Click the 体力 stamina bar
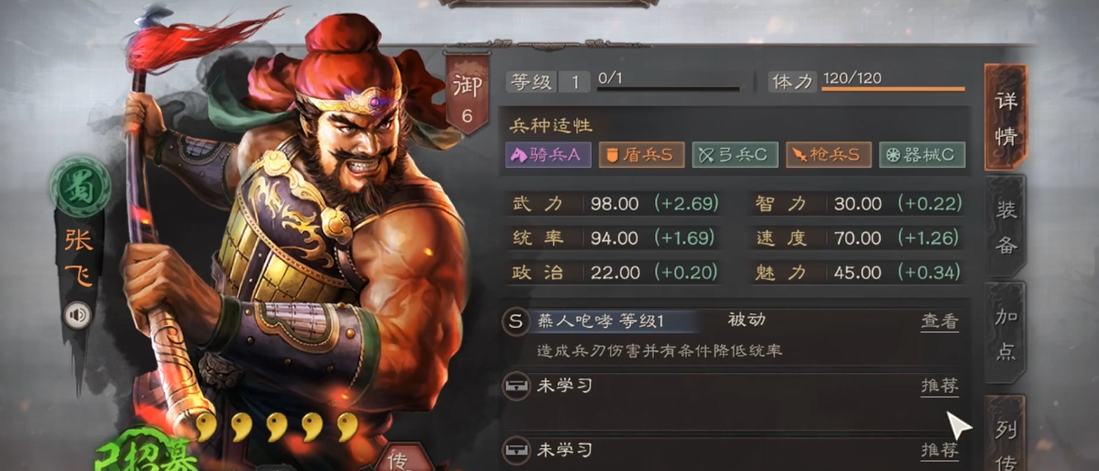Image resolution: width=1099 pixels, height=471 pixels. point(893,89)
